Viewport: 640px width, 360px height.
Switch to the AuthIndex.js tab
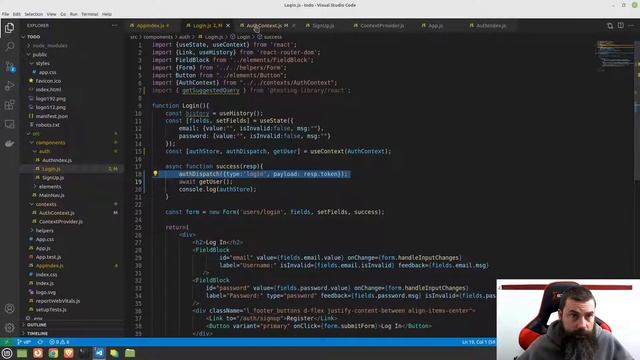[491, 26]
